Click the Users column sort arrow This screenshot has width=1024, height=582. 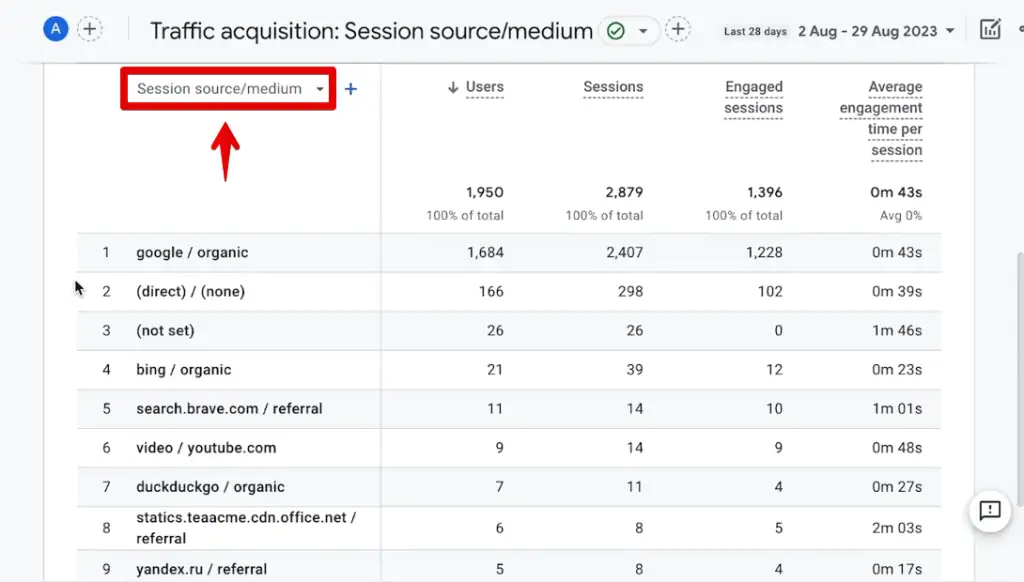(x=457, y=86)
